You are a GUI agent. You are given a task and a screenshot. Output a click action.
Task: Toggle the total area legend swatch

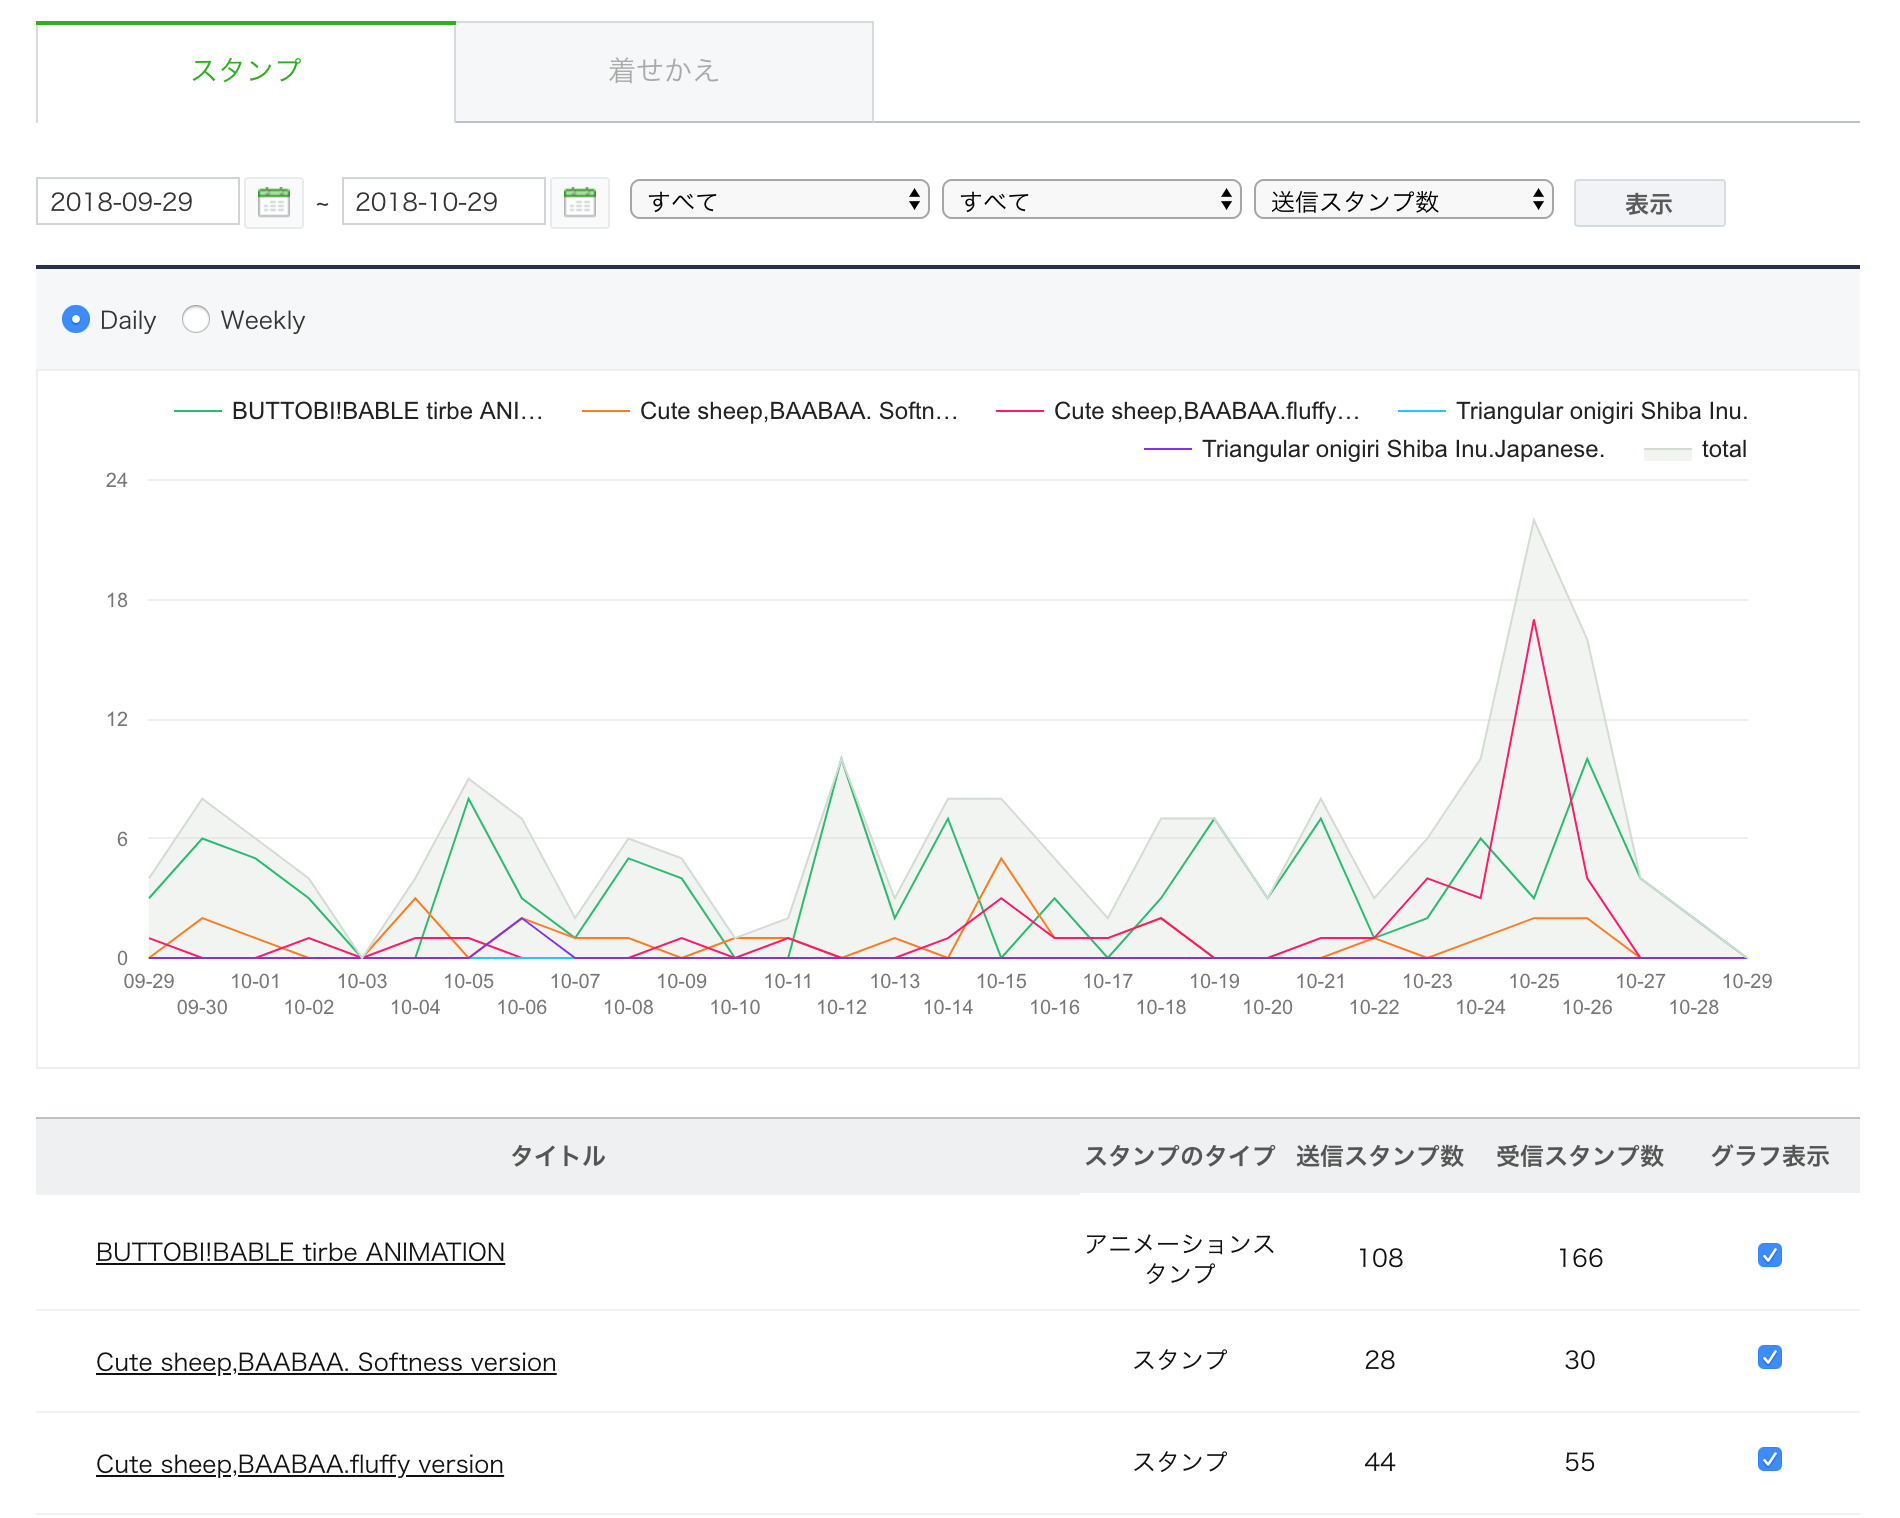coord(1696,450)
